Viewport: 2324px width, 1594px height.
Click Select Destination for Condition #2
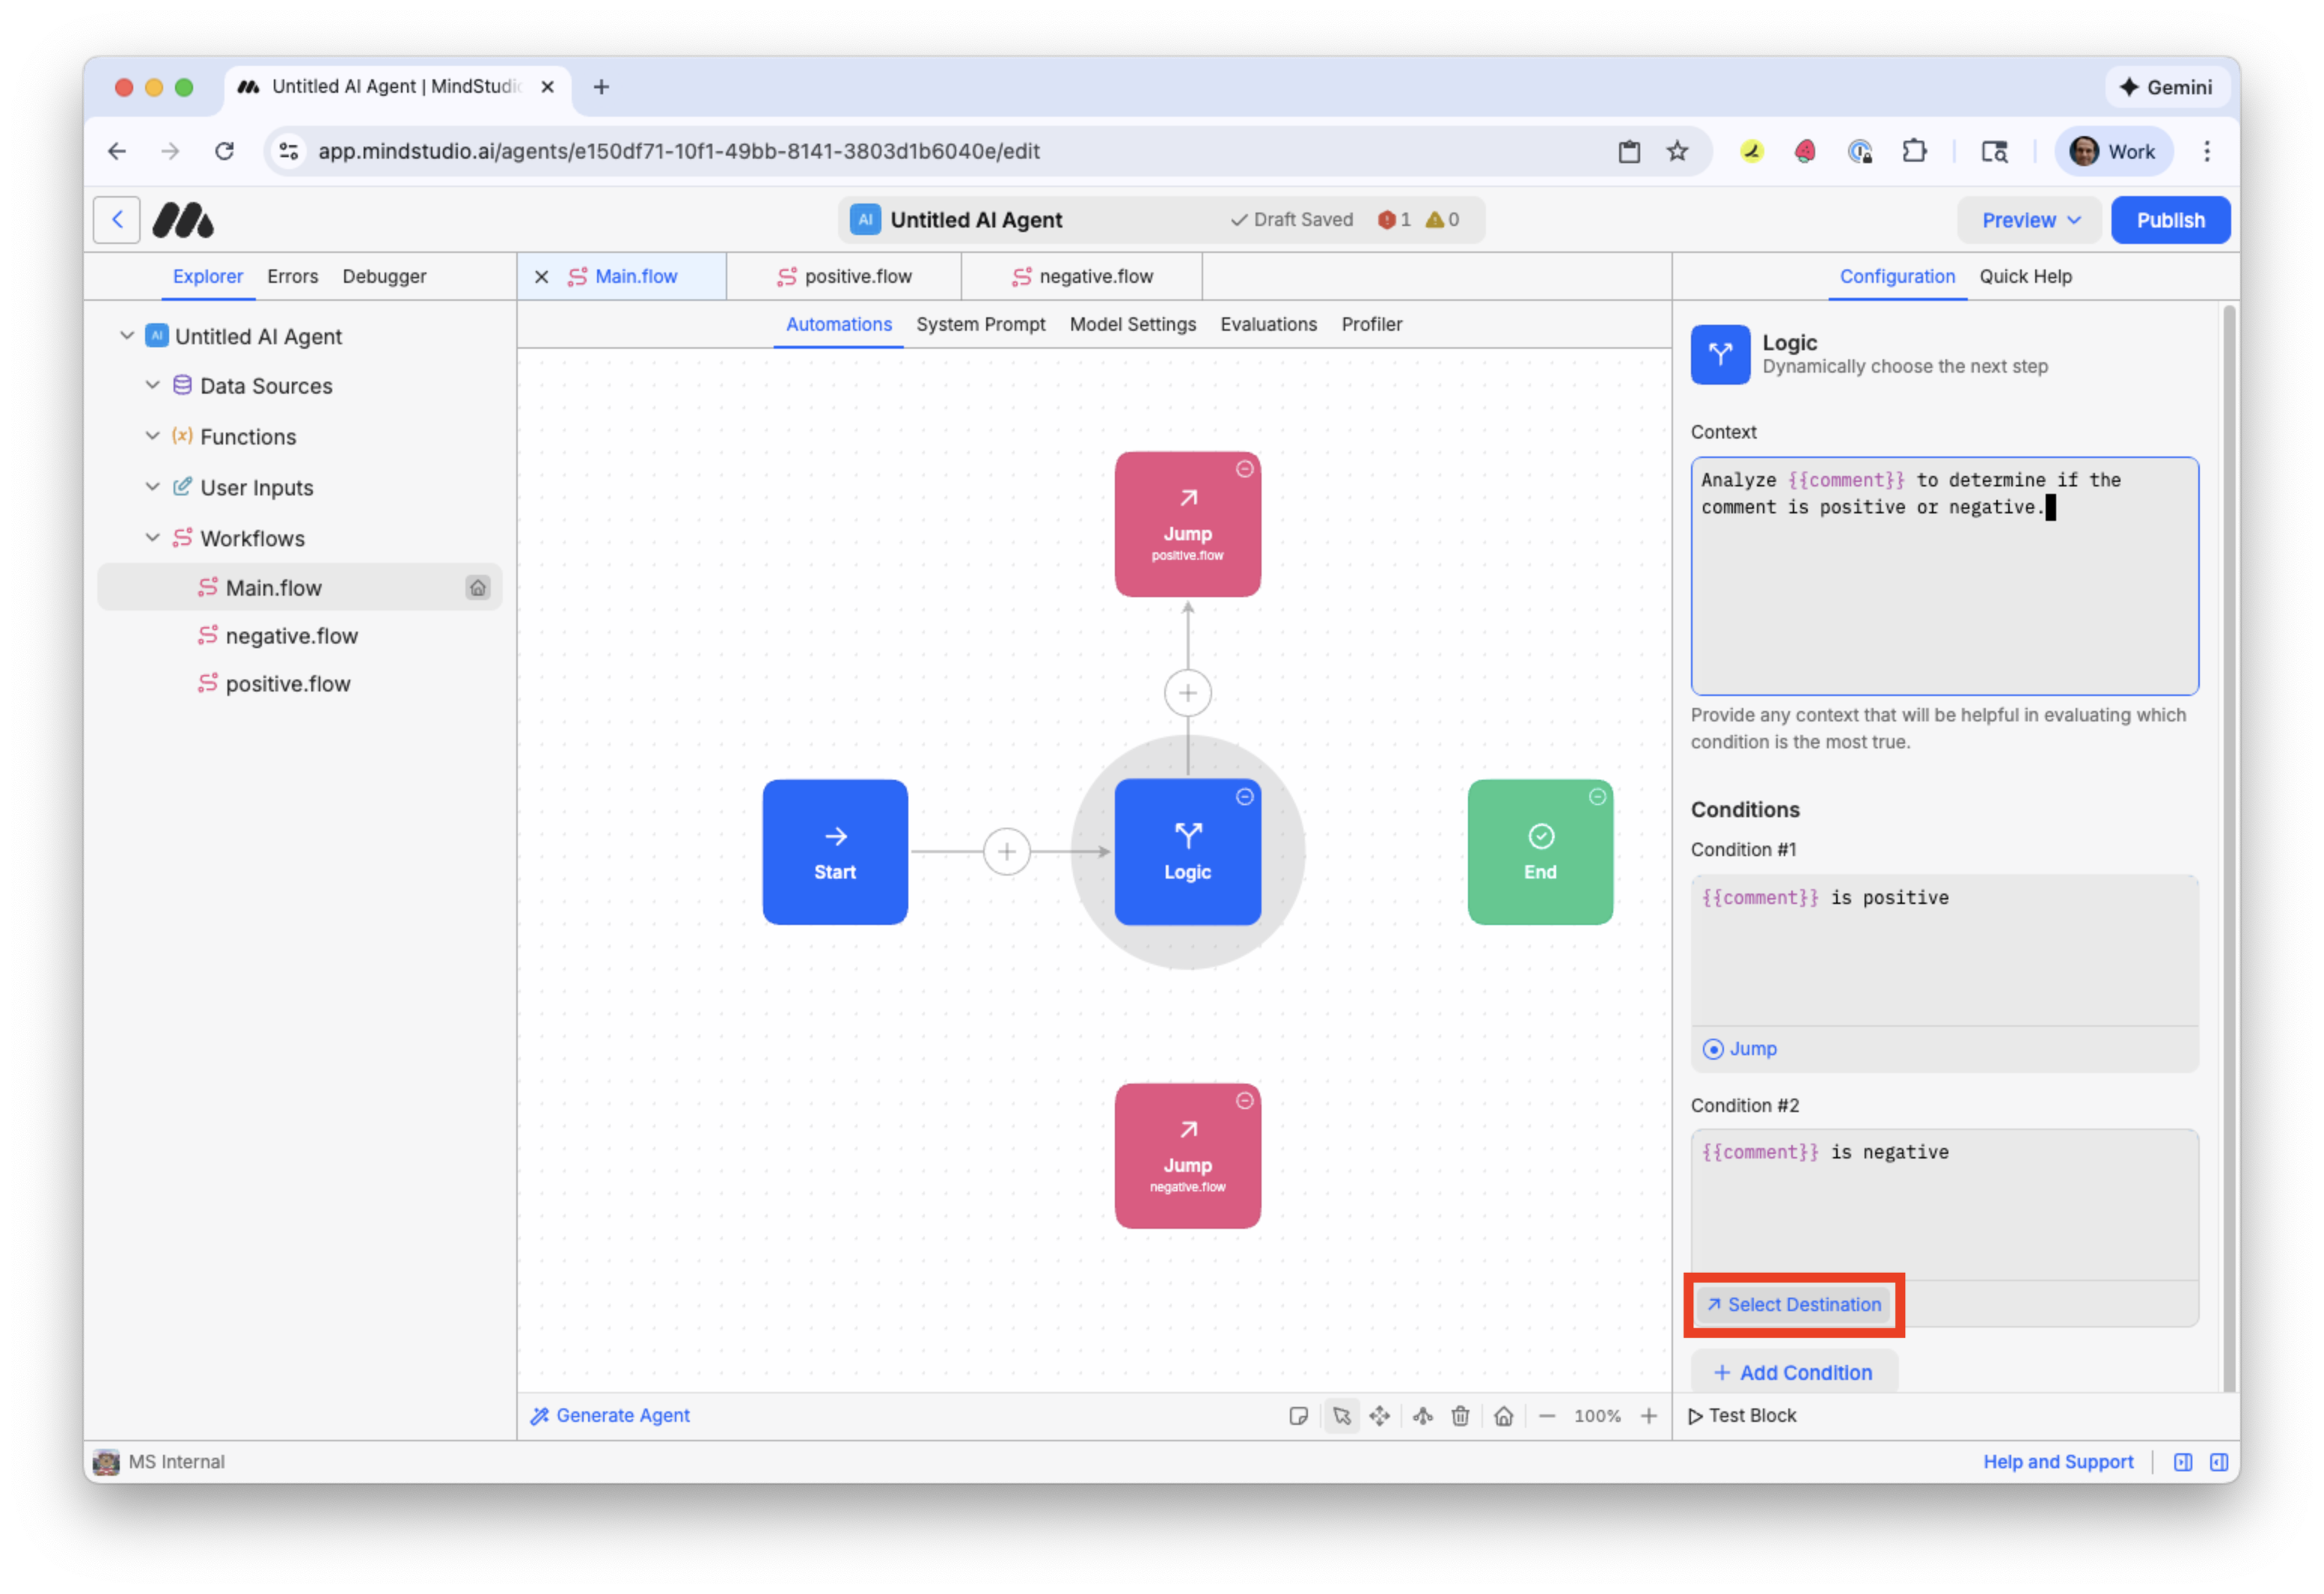coord(1793,1304)
